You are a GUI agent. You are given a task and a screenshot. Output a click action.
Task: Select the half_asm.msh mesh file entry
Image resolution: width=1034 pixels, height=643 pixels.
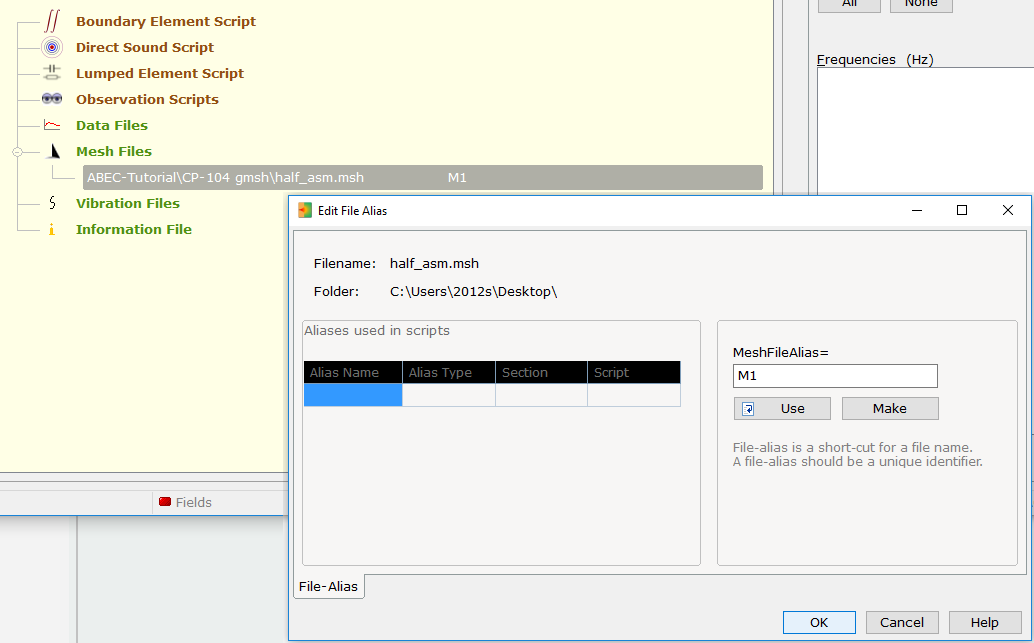(422, 178)
